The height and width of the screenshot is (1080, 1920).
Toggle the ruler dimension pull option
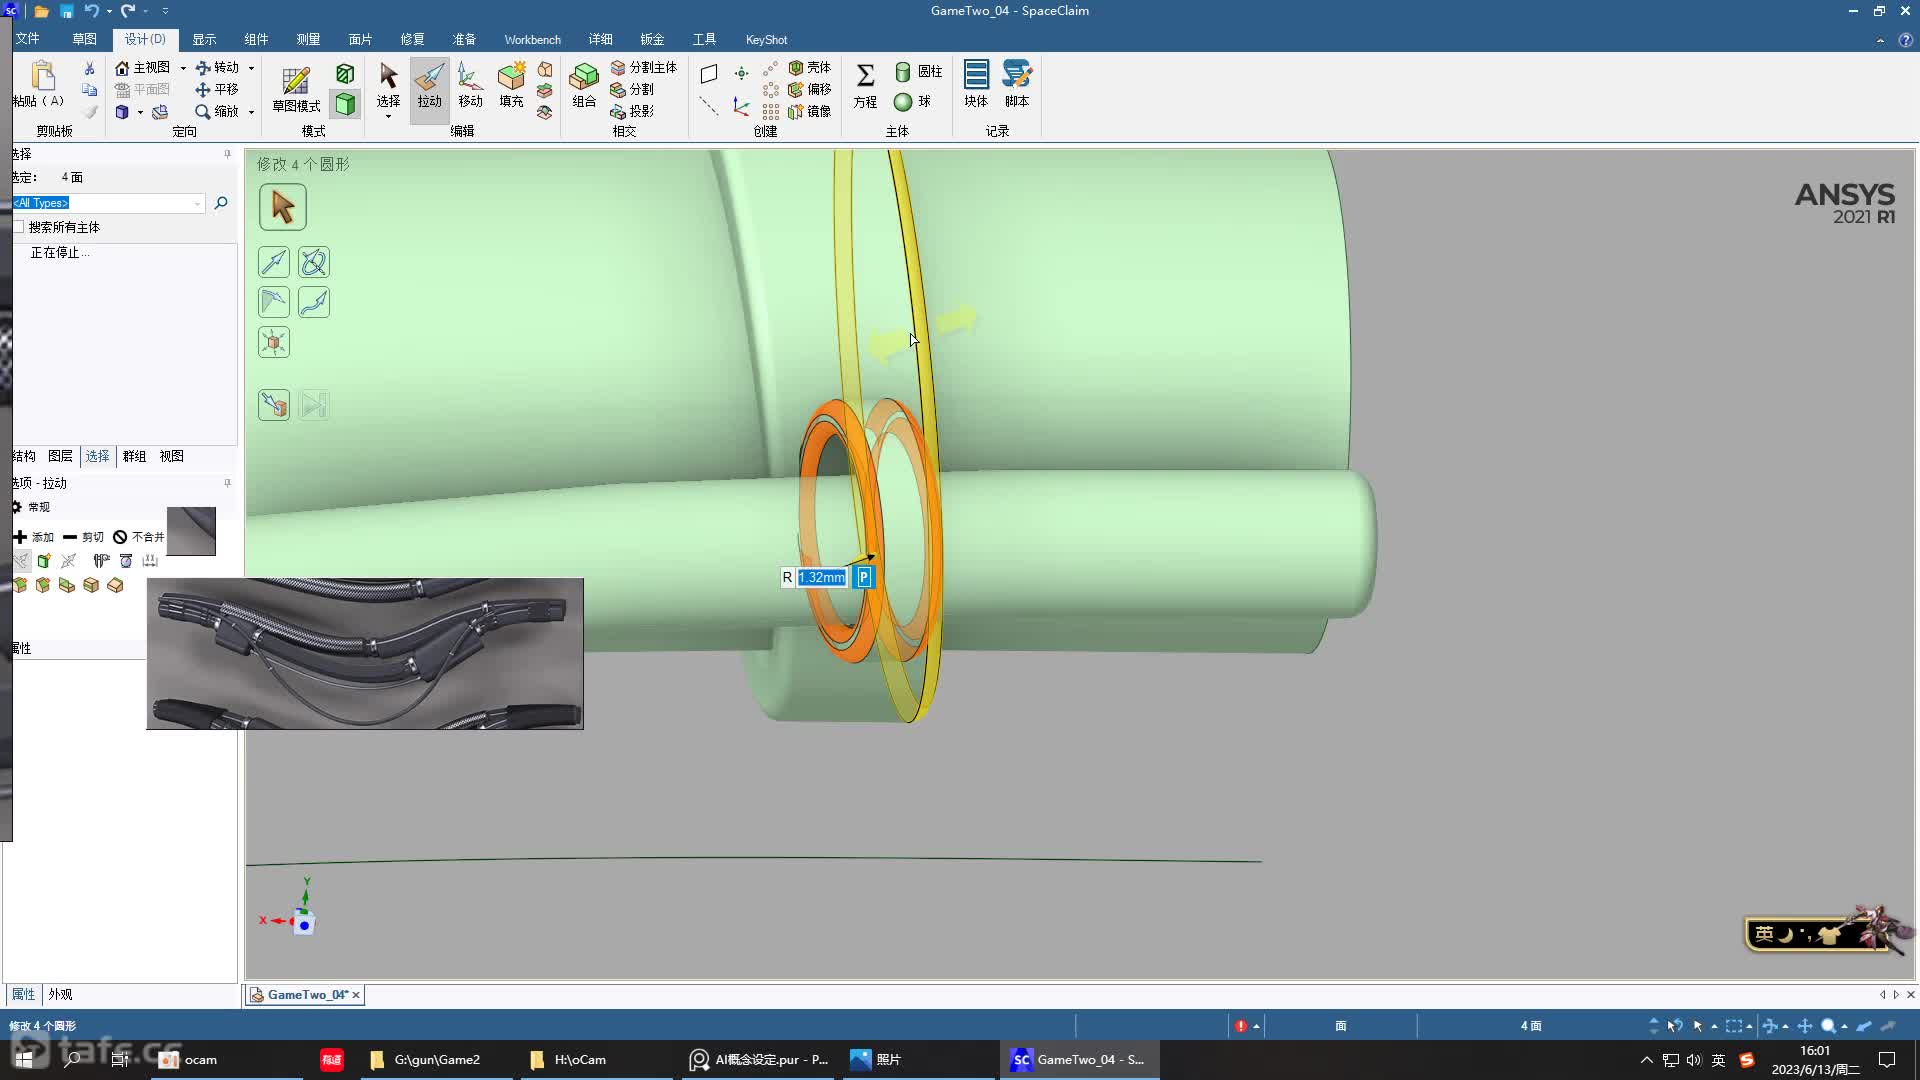click(x=150, y=561)
